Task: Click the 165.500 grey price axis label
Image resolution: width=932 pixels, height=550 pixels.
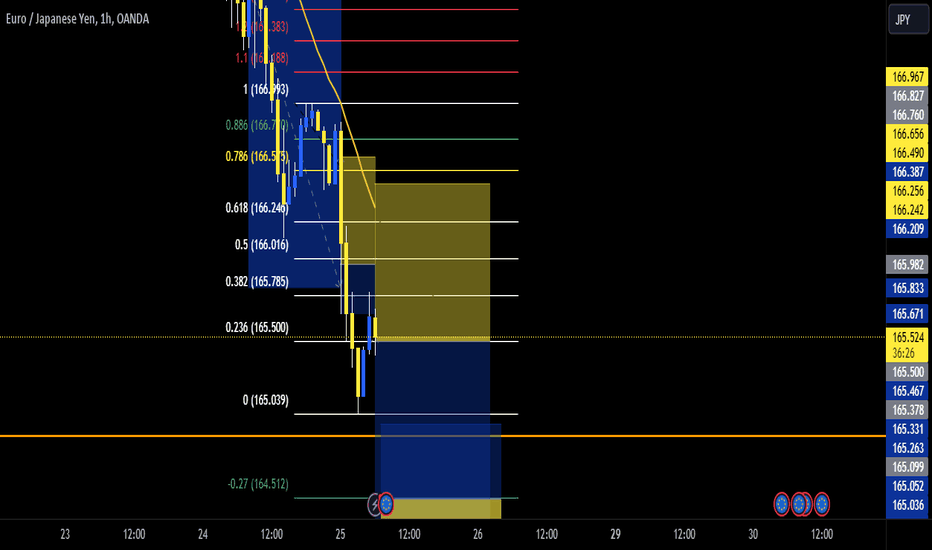Action: [x=908, y=372]
